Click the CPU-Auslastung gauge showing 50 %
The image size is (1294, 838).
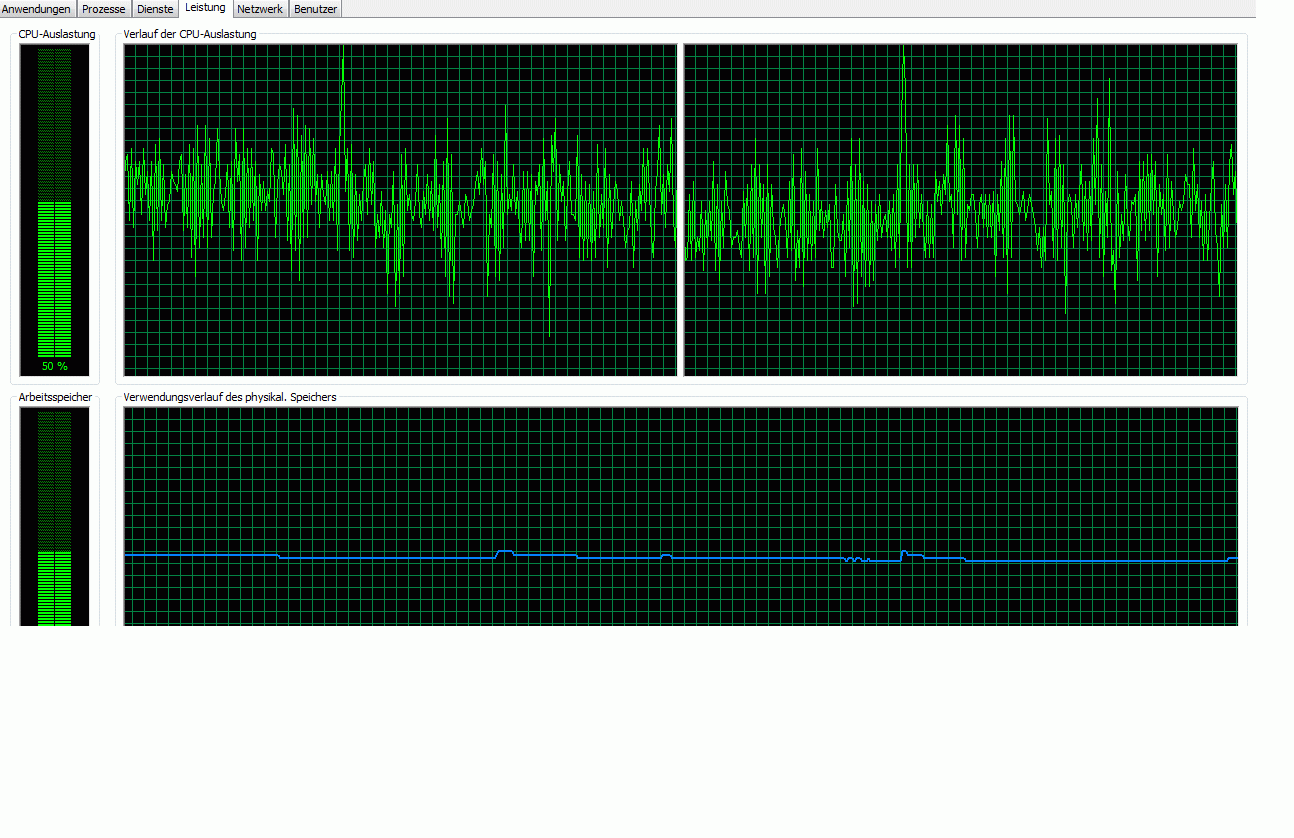pyautogui.click(x=55, y=210)
